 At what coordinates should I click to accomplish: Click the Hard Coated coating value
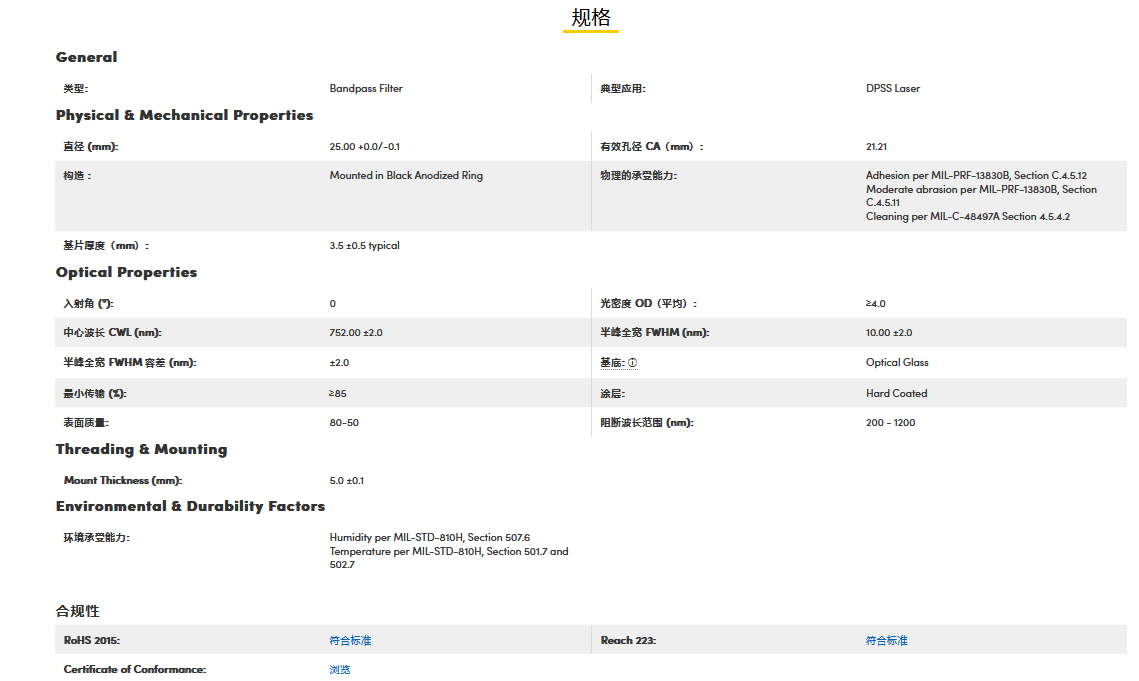(x=896, y=393)
